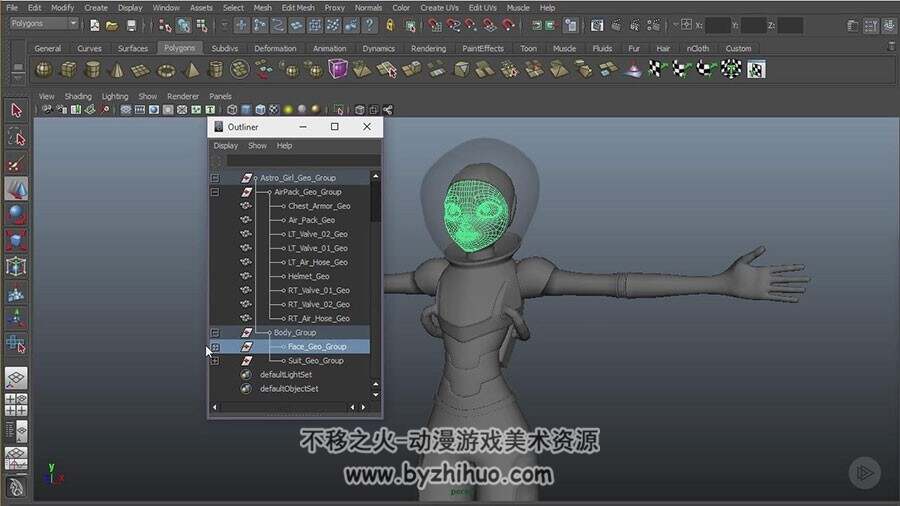Activate the Rotate tool sphere icon
The height and width of the screenshot is (506, 900).
click(16, 215)
